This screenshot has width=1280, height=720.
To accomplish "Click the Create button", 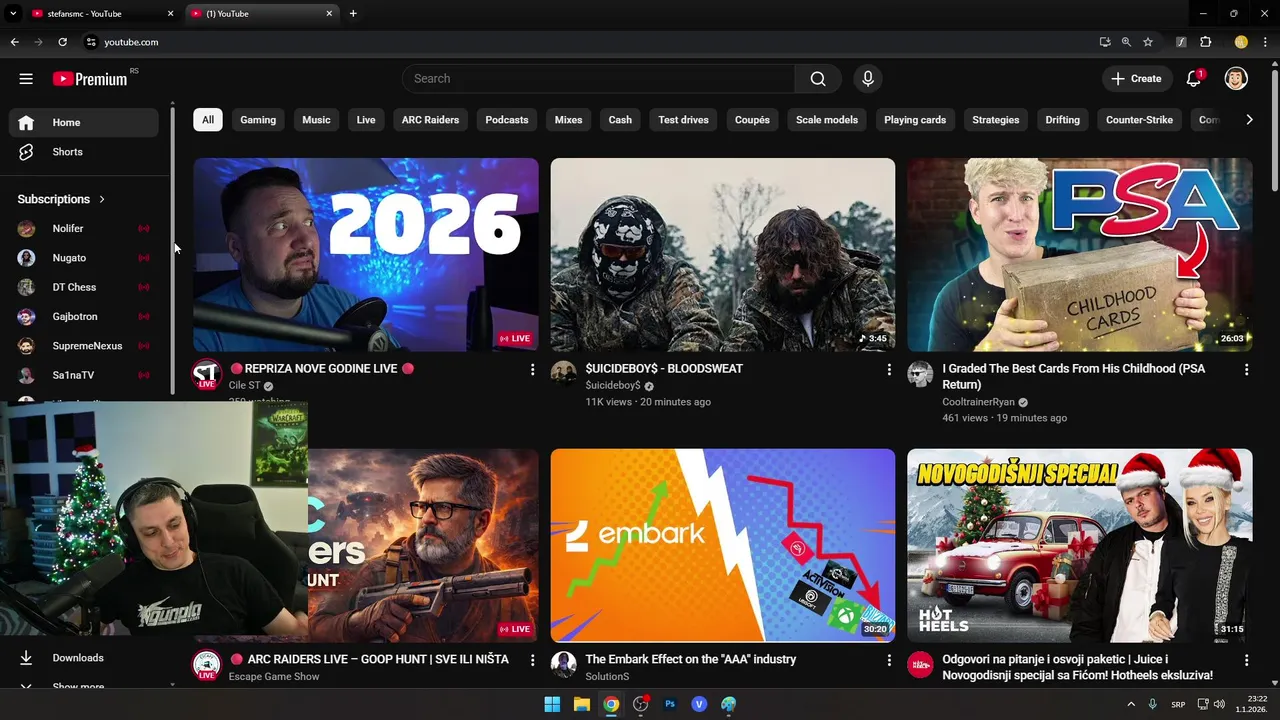I will pos(1136,79).
